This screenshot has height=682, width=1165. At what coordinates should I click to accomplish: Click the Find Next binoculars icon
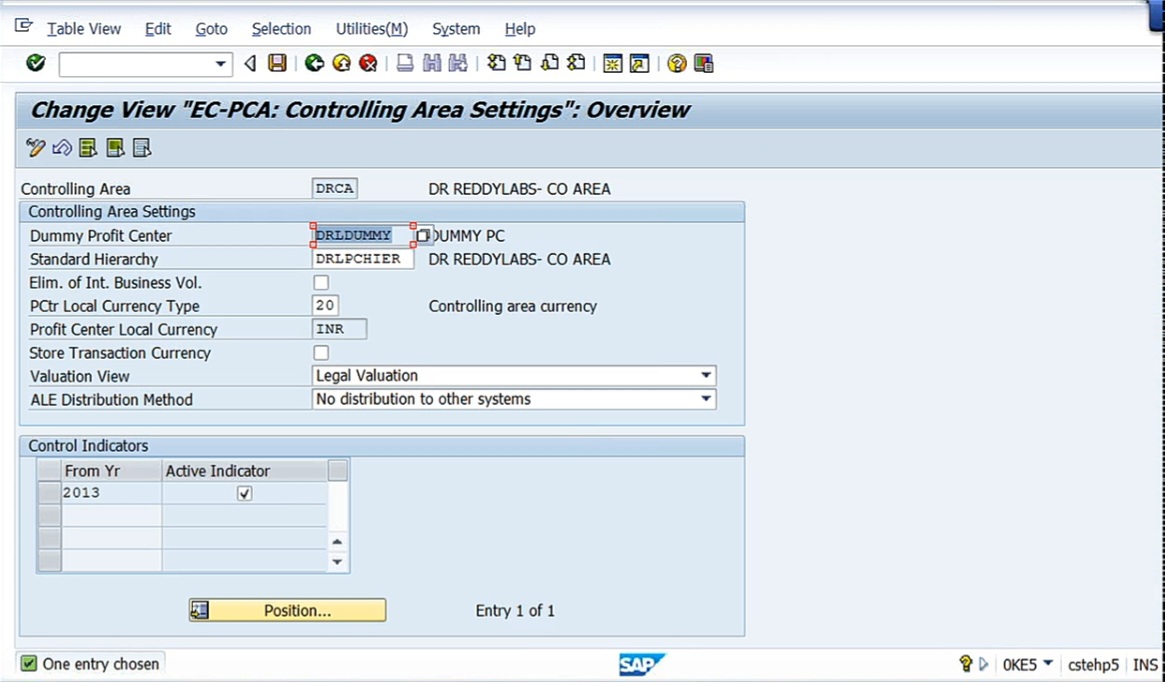tap(458, 63)
